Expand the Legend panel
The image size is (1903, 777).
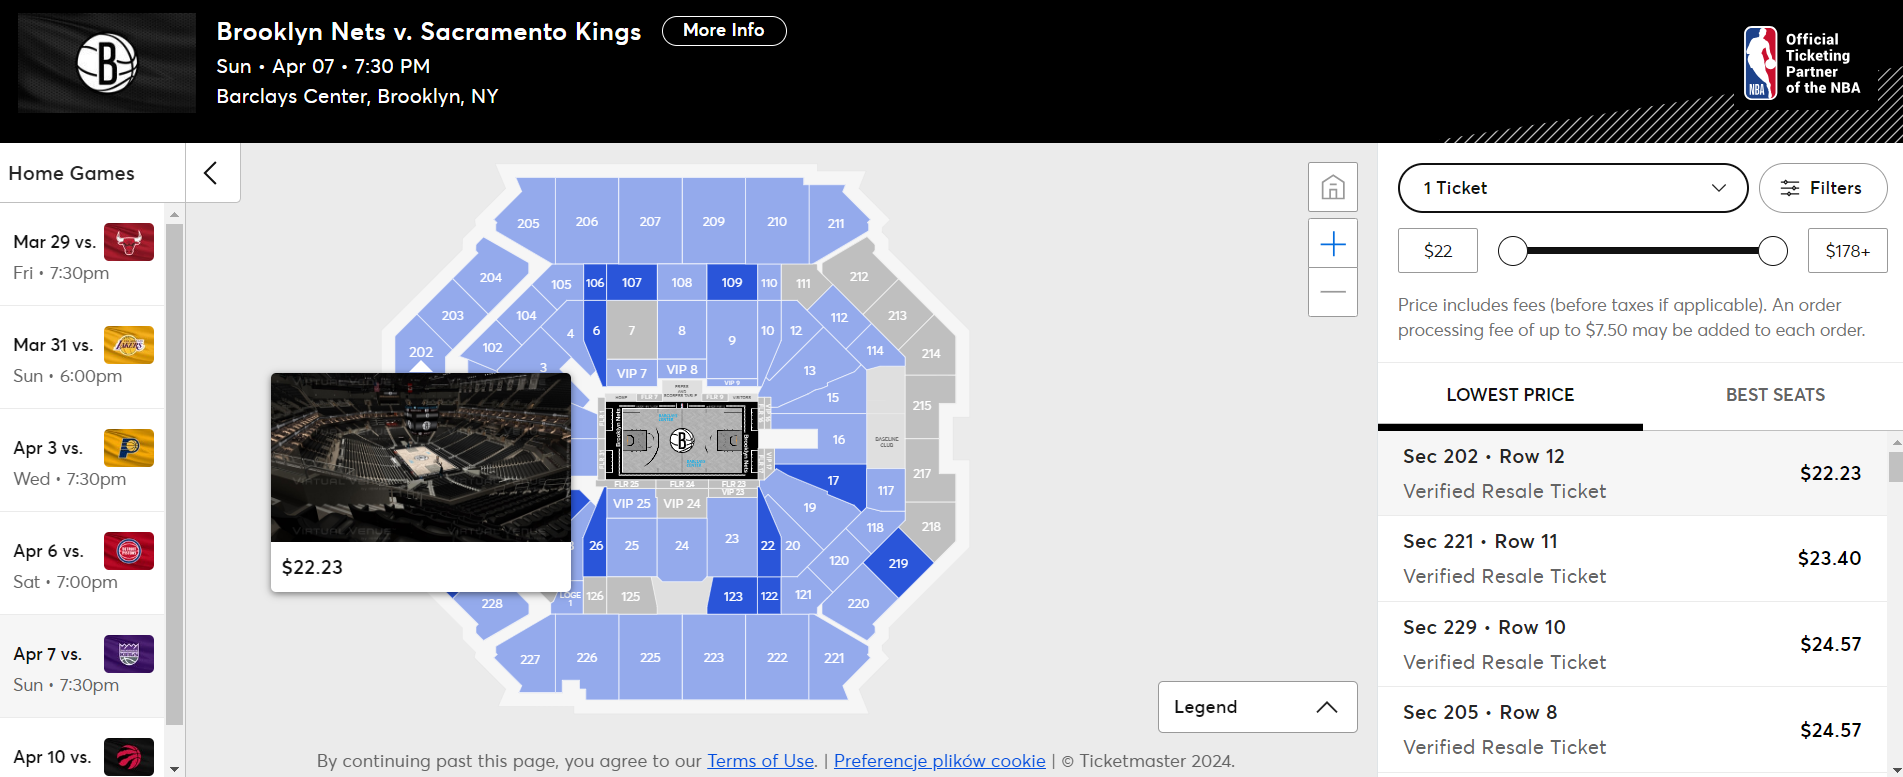click(1257, 707)
